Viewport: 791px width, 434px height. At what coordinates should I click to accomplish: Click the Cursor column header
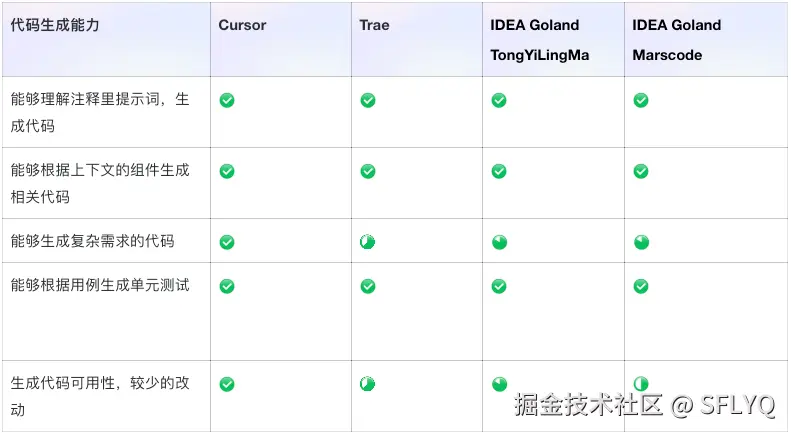pyautogui.click(x=242, y=25)
